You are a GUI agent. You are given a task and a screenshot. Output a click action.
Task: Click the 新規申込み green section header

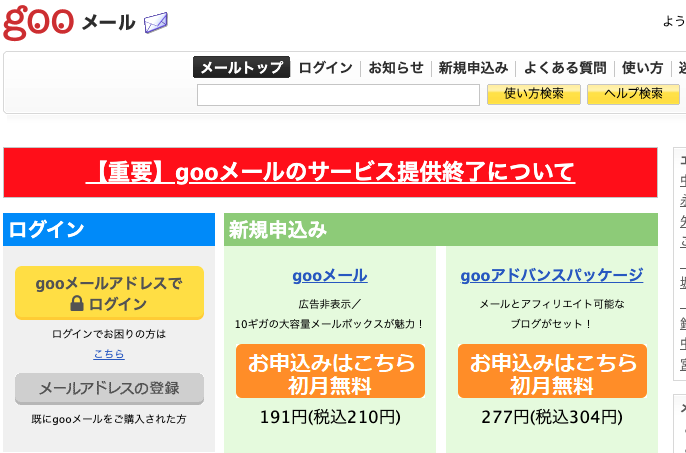[x=441, y=229]
